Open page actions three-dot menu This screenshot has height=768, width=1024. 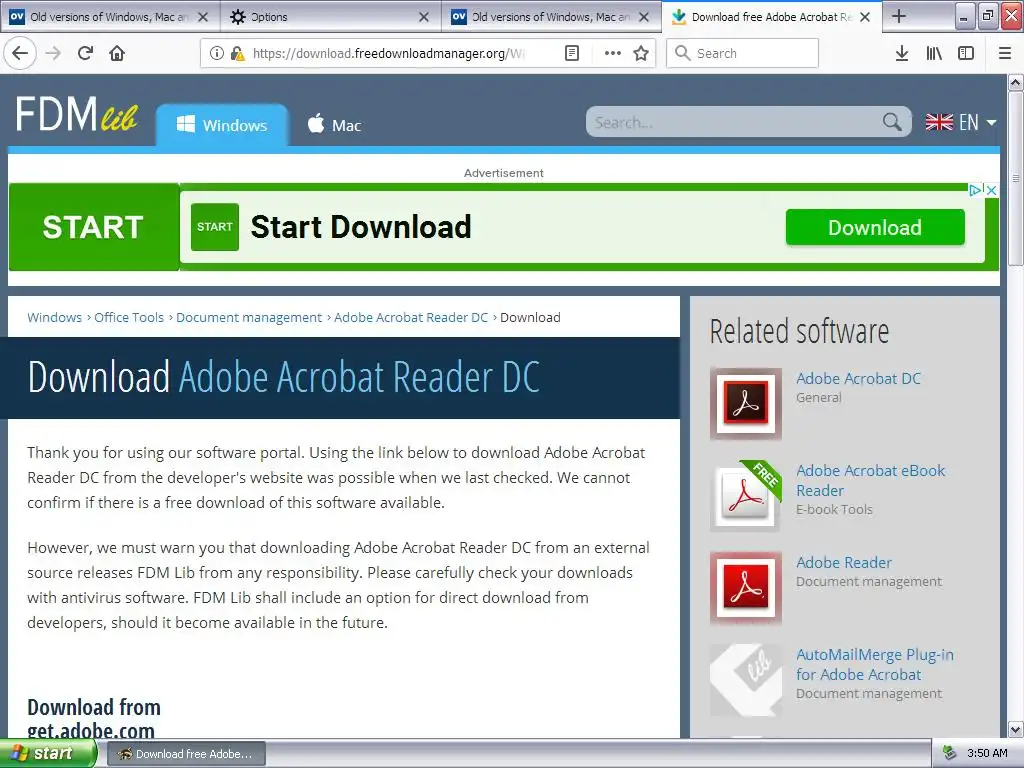point(613,54)
